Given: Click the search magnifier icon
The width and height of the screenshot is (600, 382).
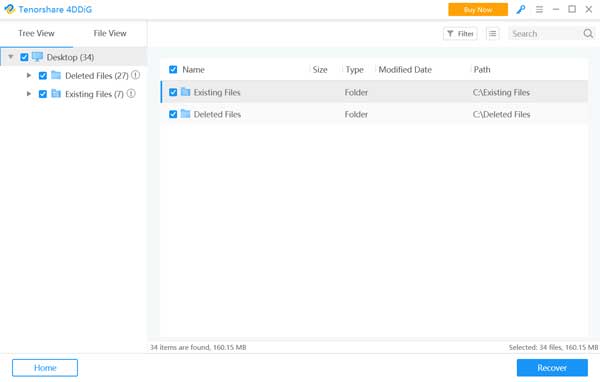Looking at the screenshot, I should (588, 34).
